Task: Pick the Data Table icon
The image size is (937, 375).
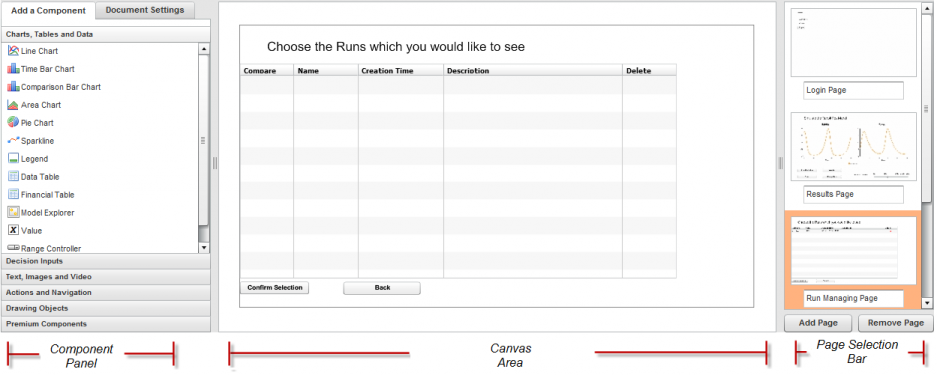Action: [x=13, y=177]
